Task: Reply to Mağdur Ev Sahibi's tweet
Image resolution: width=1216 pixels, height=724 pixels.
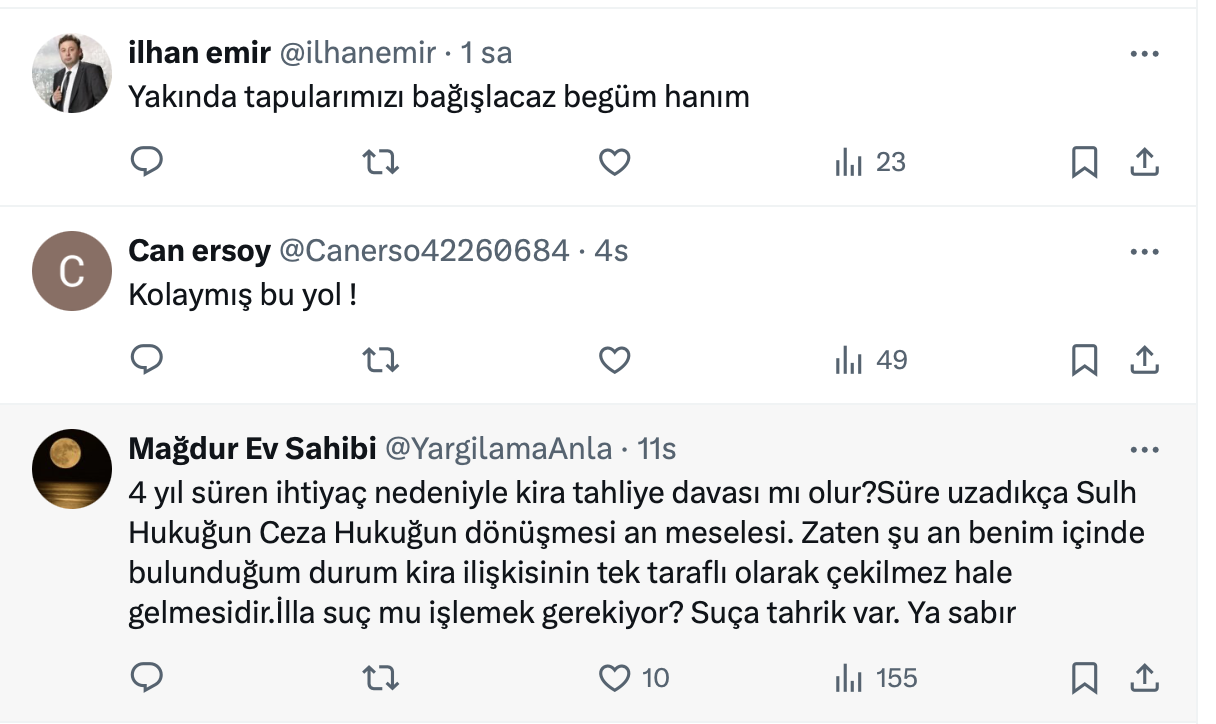Action: click(x=147, y=678)
